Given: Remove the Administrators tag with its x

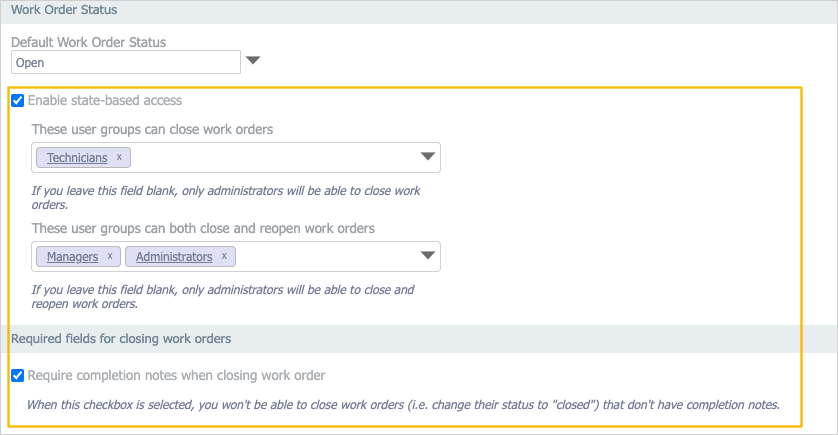Looking at the screenshot, I should (224, 256).
